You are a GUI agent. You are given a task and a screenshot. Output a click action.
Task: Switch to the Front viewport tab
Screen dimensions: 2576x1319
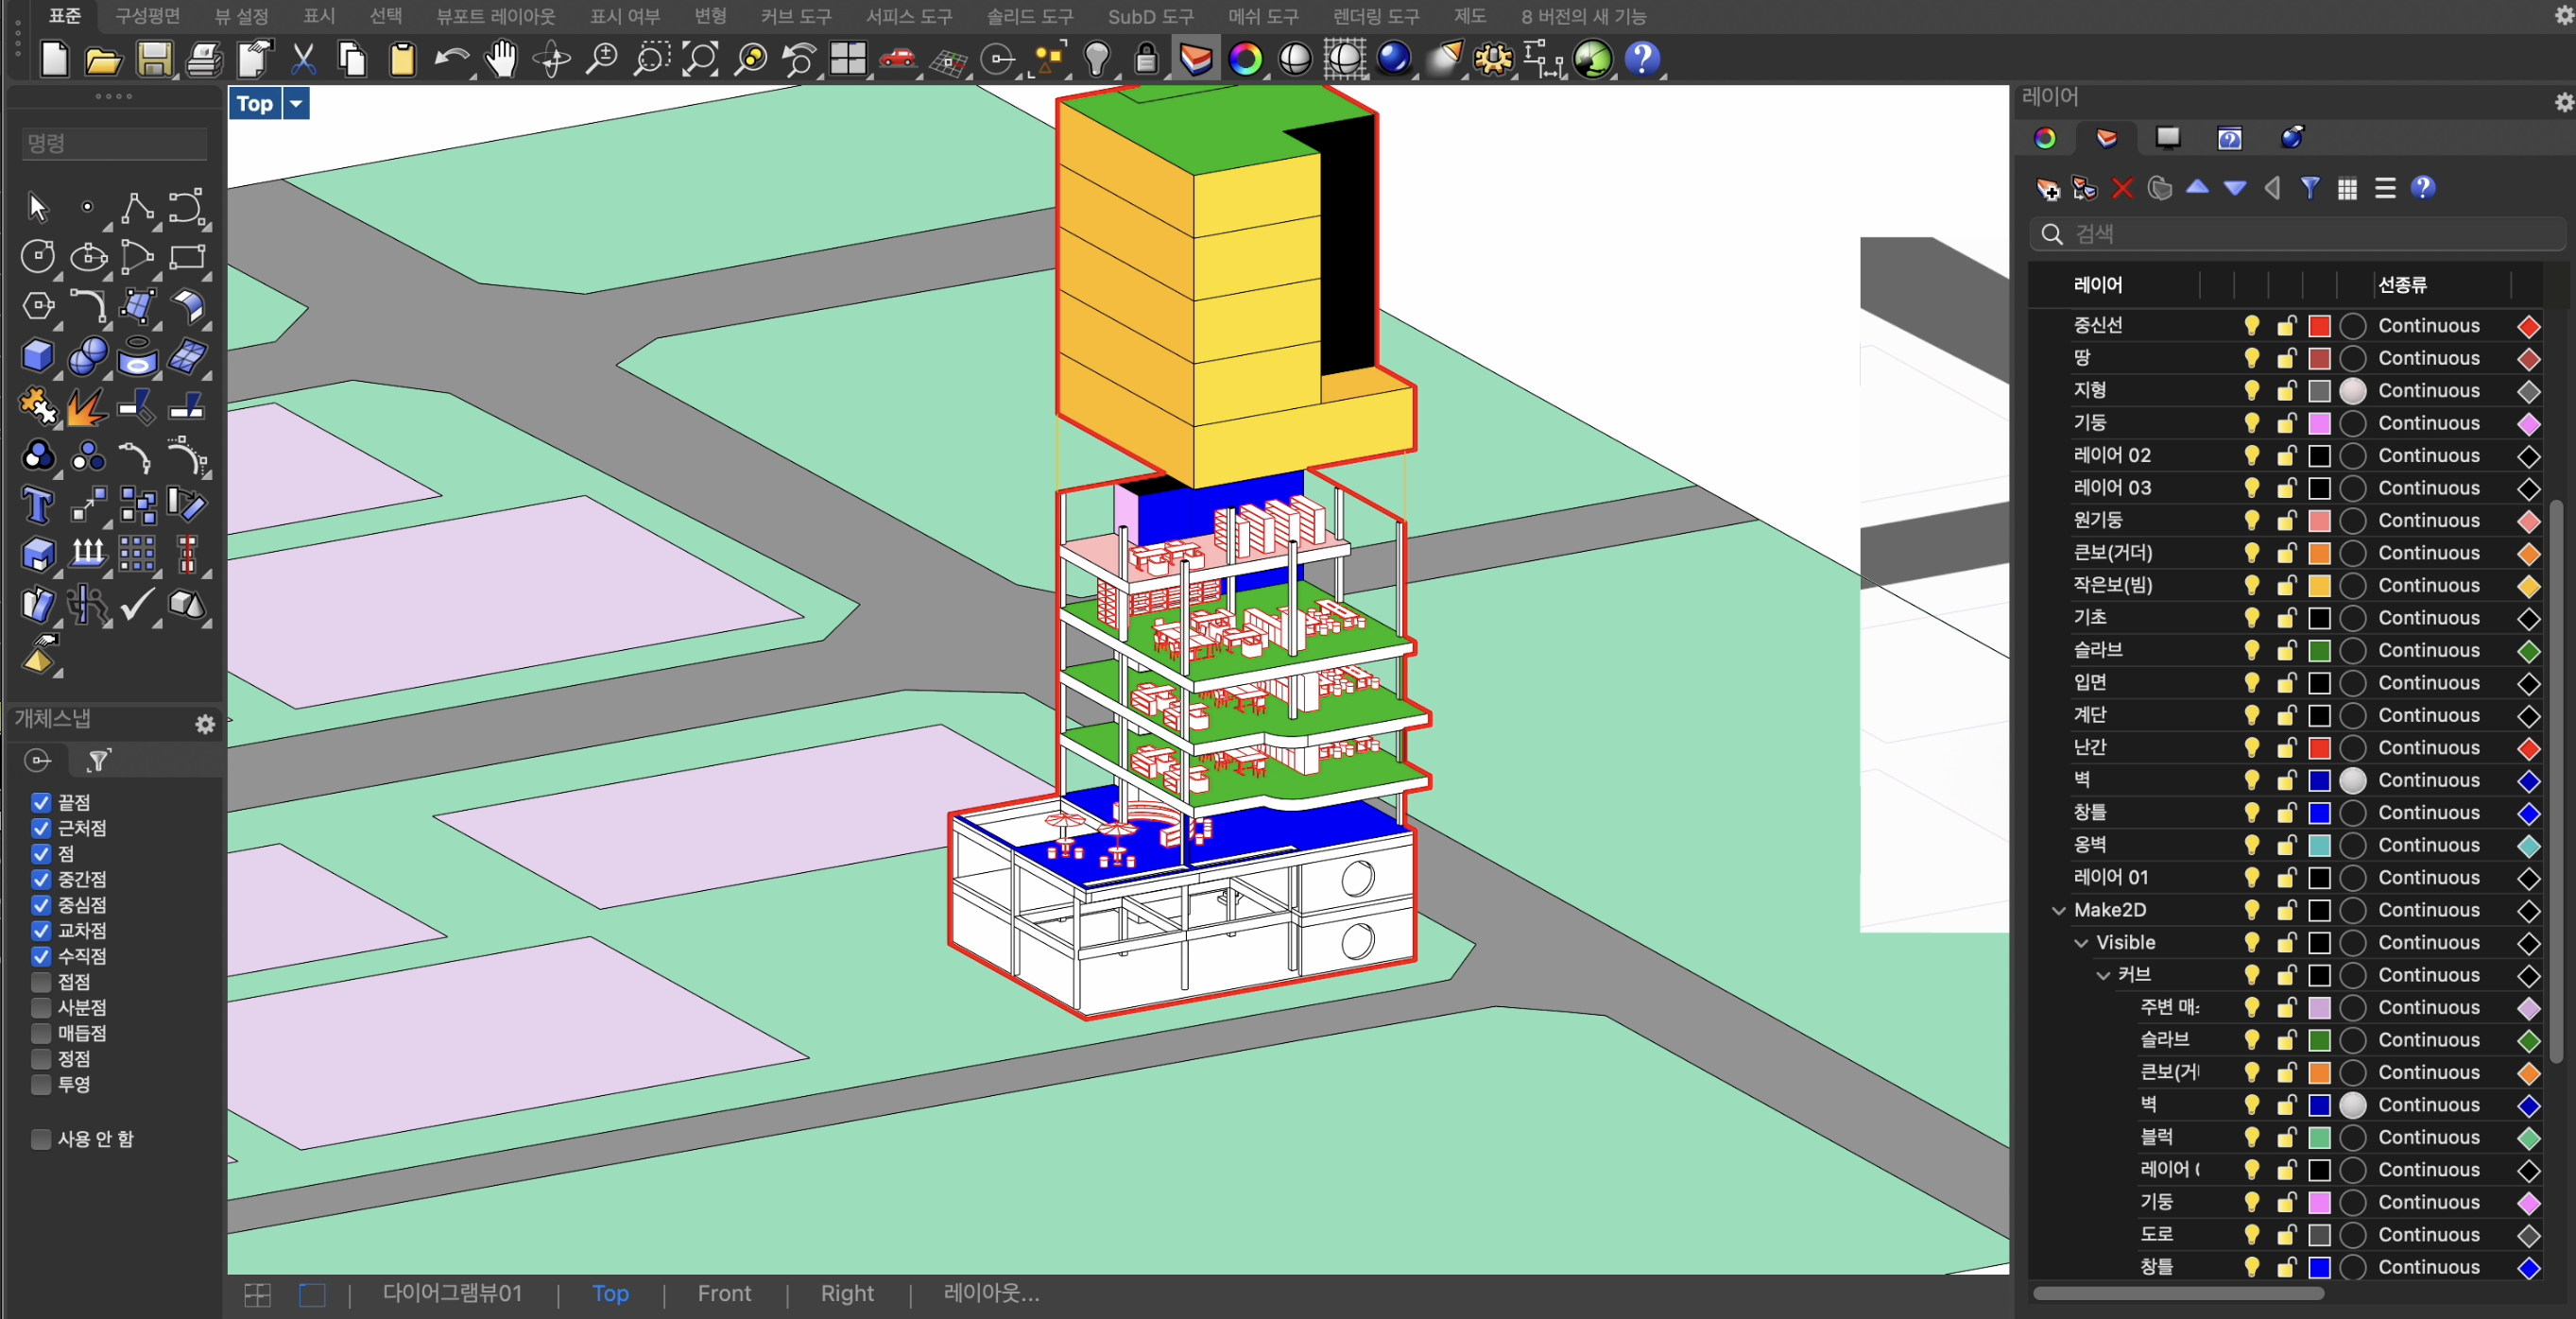(724, 1293)
